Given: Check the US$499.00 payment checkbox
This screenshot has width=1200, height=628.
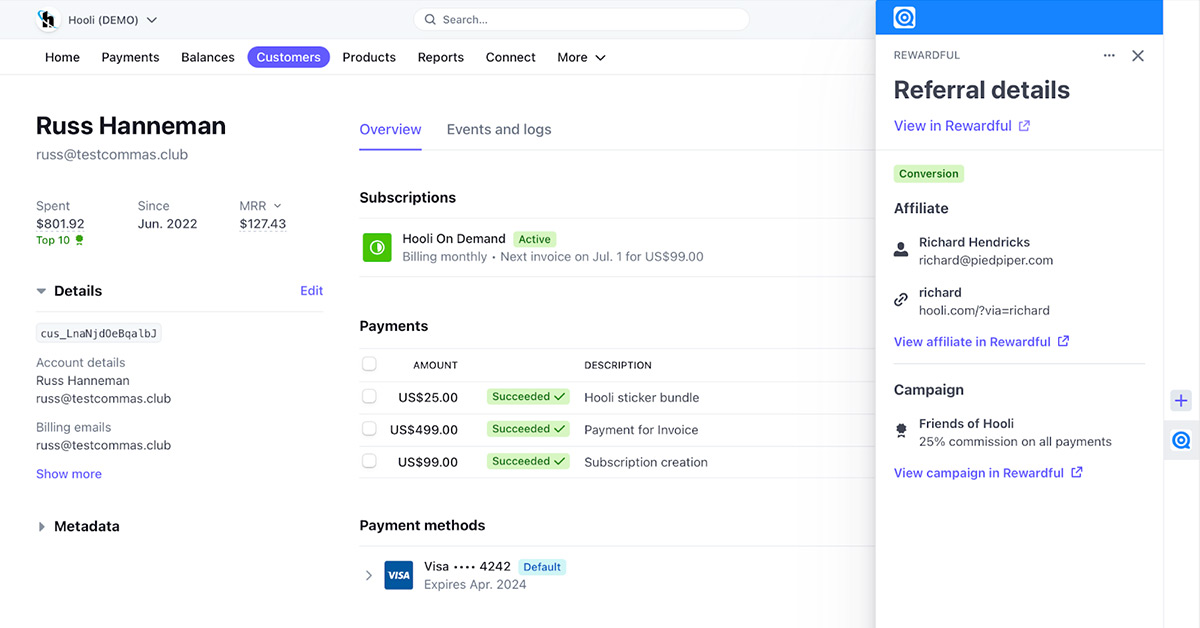Looking at the screenshot, I should point(369,429).
